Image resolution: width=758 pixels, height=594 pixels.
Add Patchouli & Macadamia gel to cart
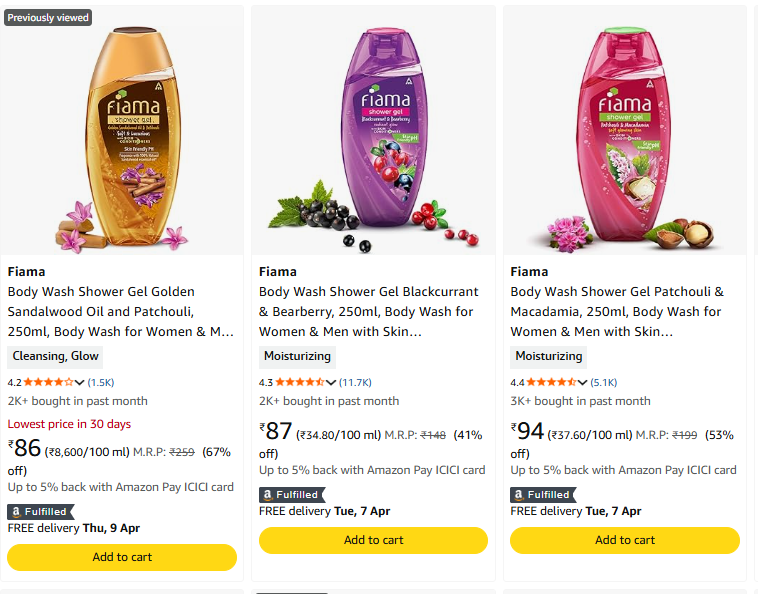tap(625, 540)
